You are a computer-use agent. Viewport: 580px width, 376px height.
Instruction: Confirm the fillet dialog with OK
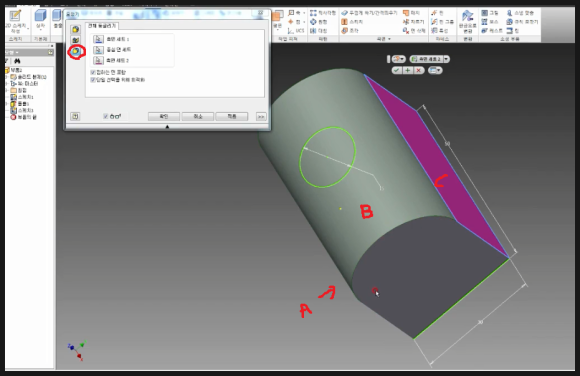click(x=163, y=117)
